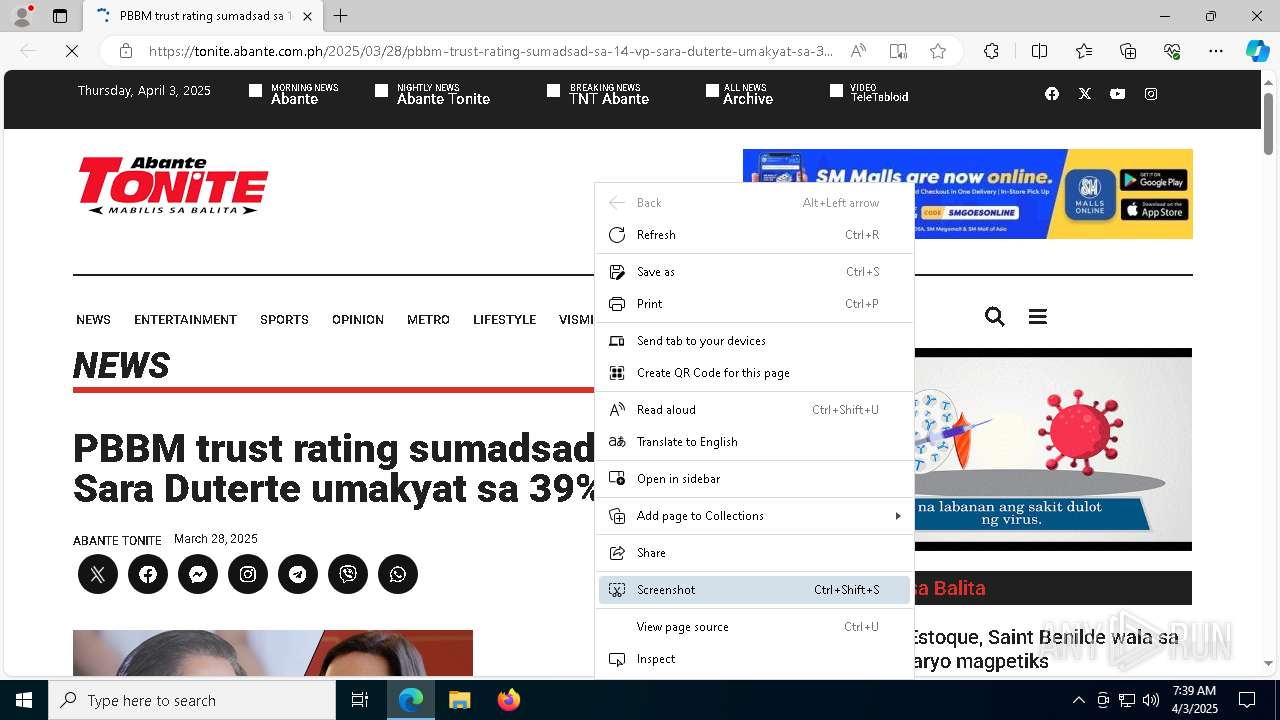Open Abante Instagram in header
Viewport: 1280px width, 720px height.
pos(1151,94)
